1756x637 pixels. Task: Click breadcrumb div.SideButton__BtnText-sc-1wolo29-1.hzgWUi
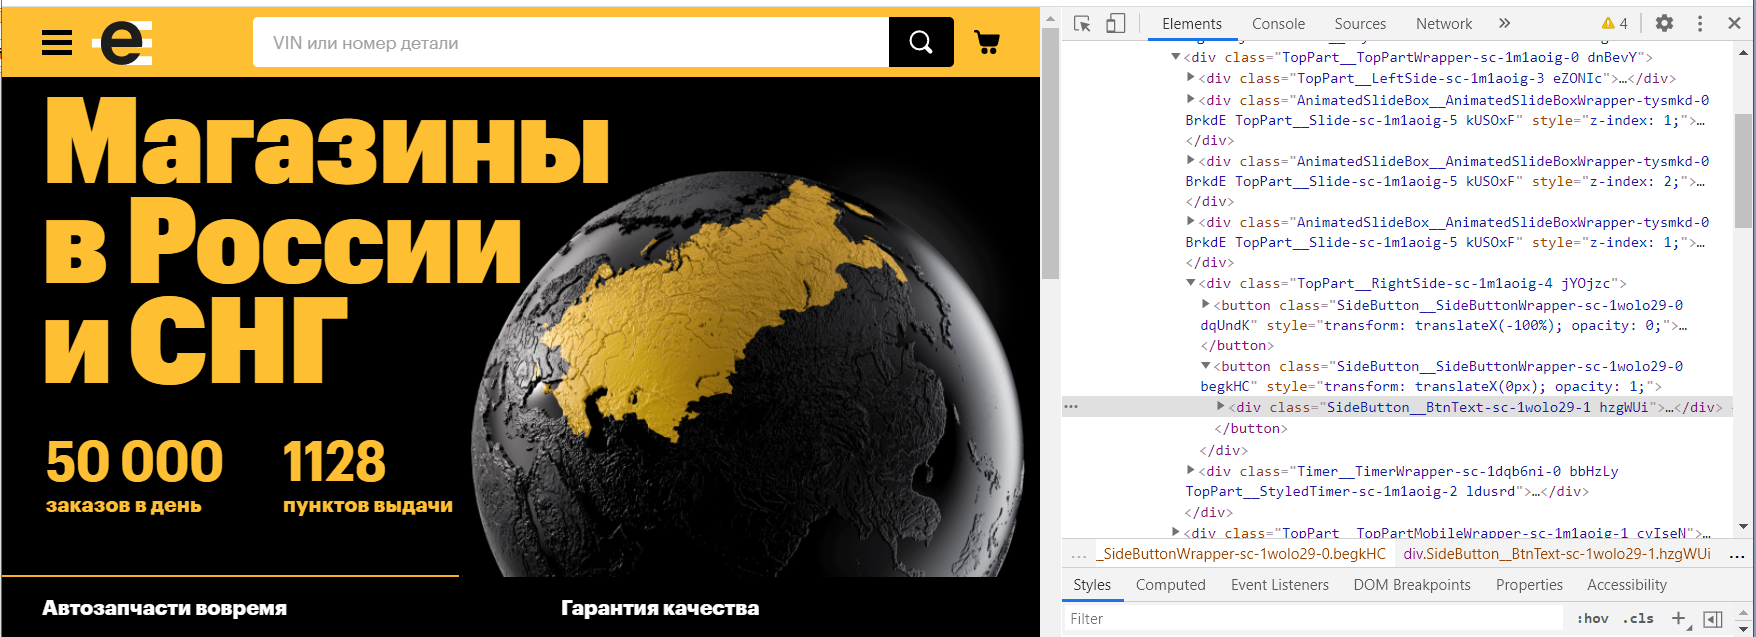click(1557, 554)
